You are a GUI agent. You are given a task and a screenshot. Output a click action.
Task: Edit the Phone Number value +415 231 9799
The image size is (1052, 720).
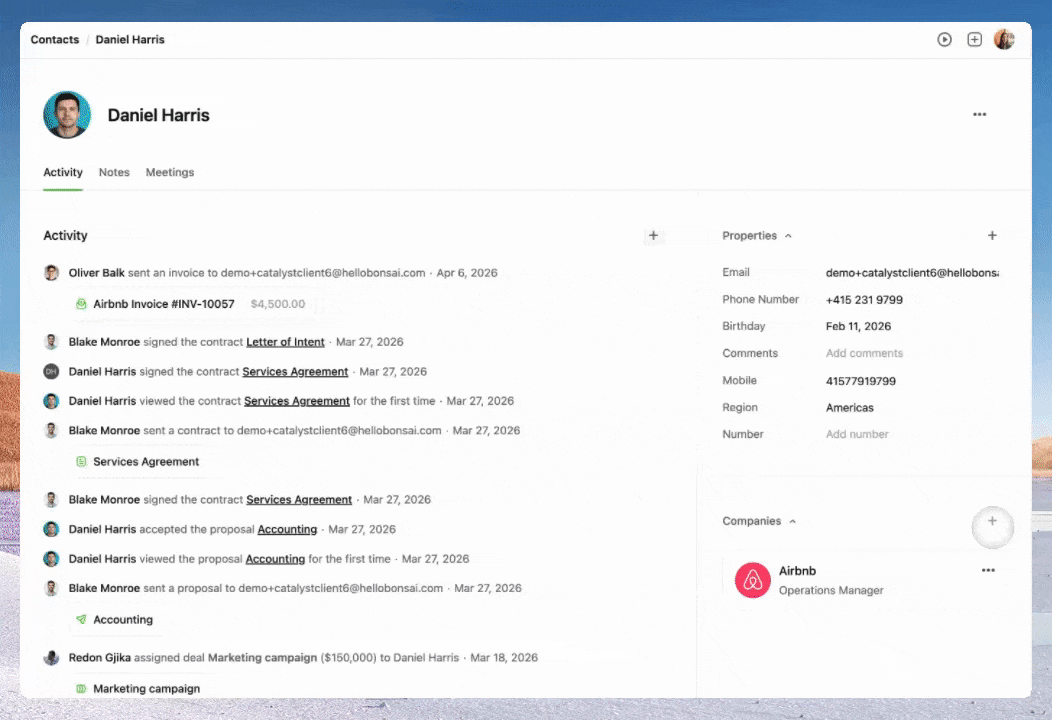coord(864,300)
